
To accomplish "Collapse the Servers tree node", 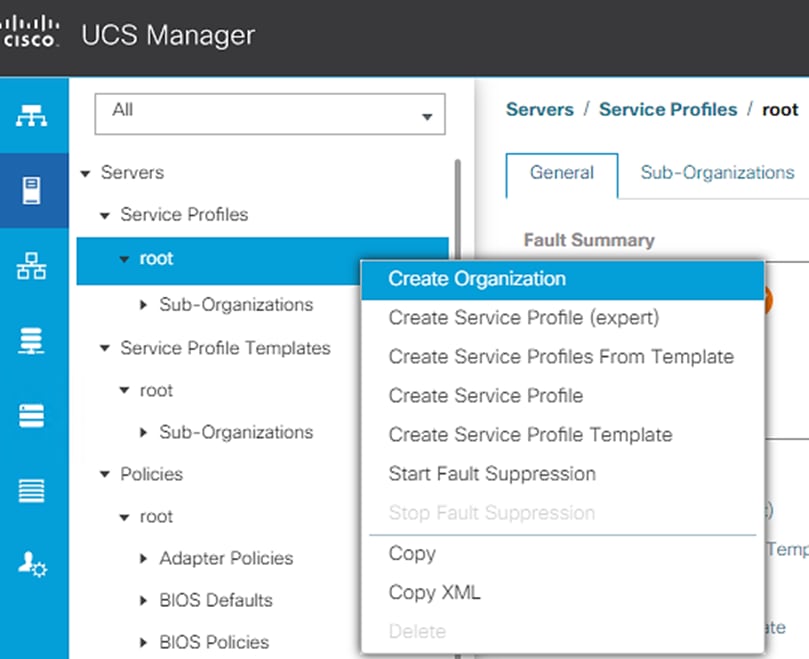I will pos(85,173).
